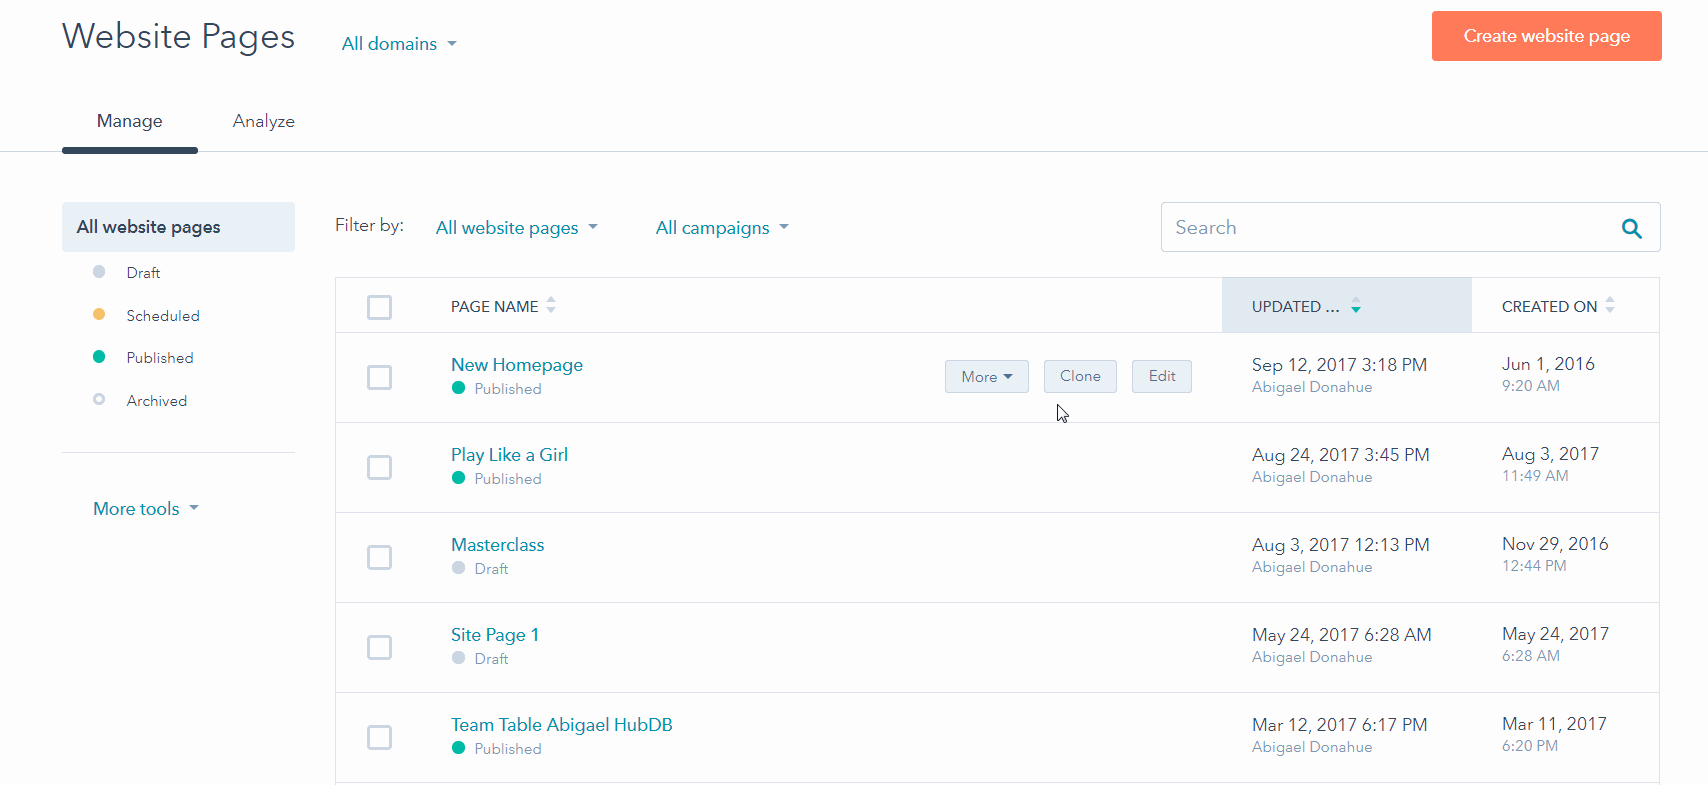The width and height of the screenshot is (1708, 785).
Task: Open the New Homepage page link
Action: point(517,365)
